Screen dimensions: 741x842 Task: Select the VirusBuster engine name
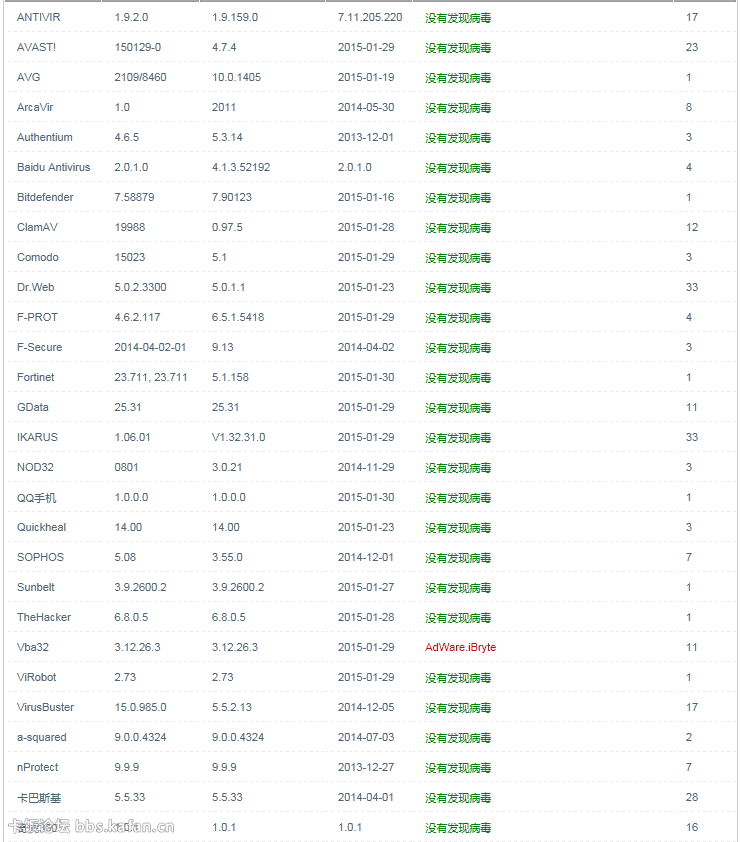click(45, 708)
